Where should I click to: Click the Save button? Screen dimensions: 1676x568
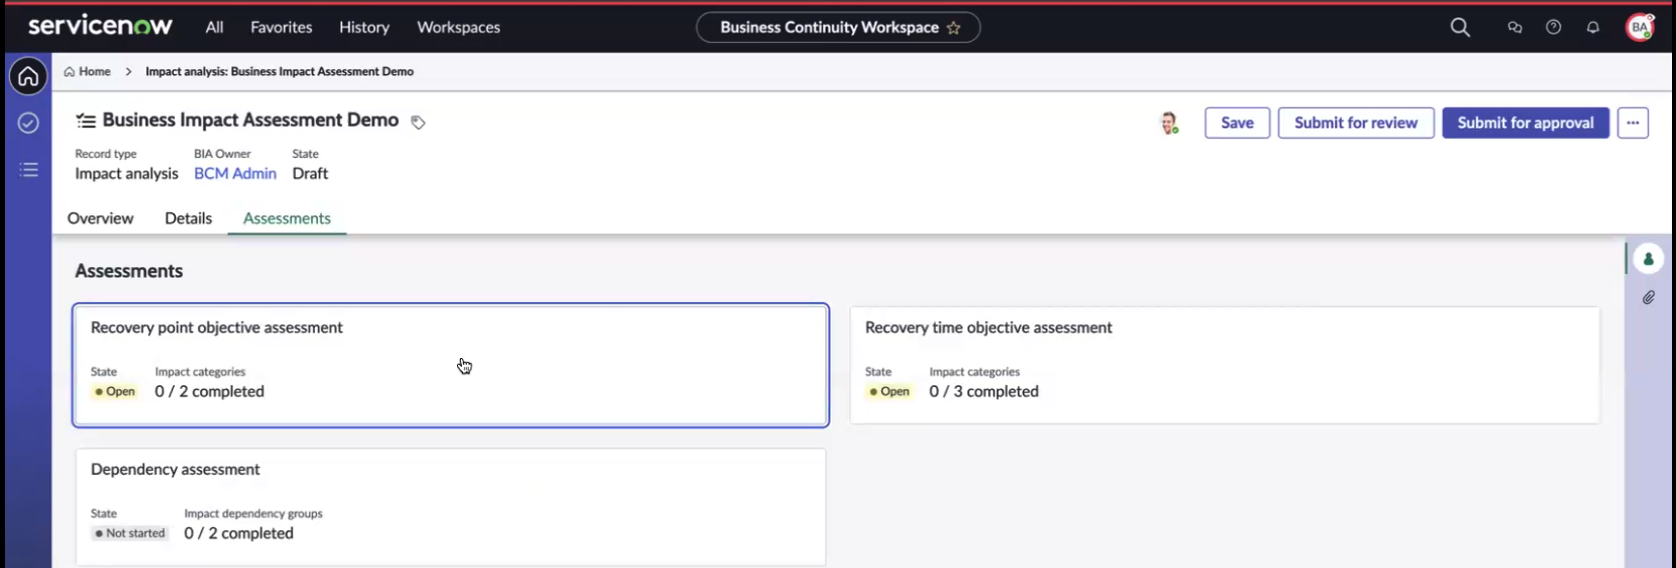point(1237,123)
